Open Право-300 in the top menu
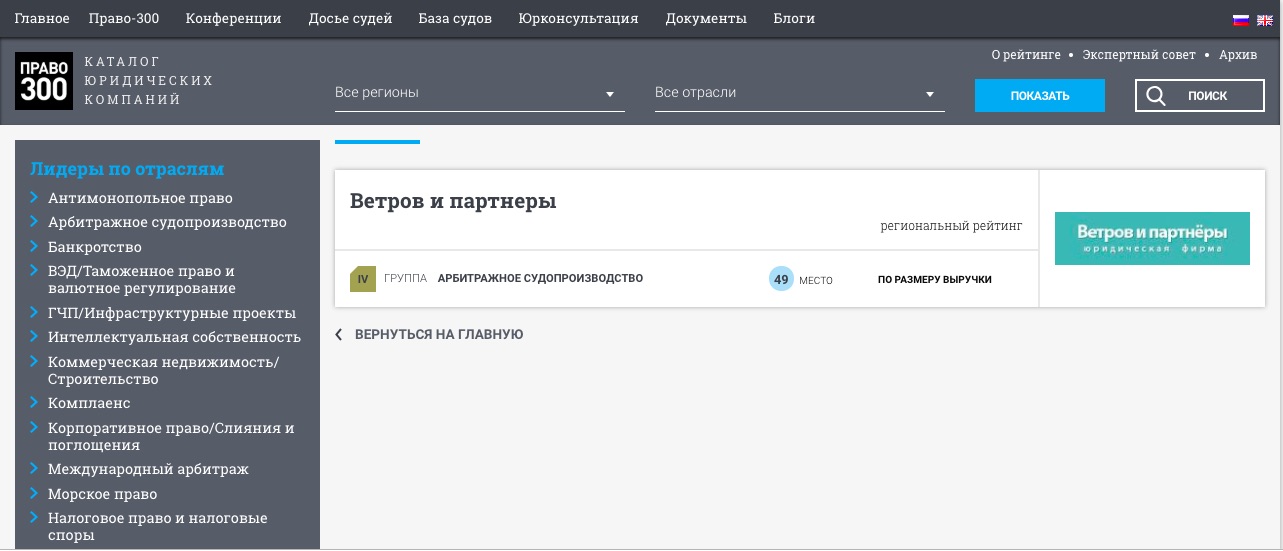The image size is (1283, 551). click(x=124, y=18)
